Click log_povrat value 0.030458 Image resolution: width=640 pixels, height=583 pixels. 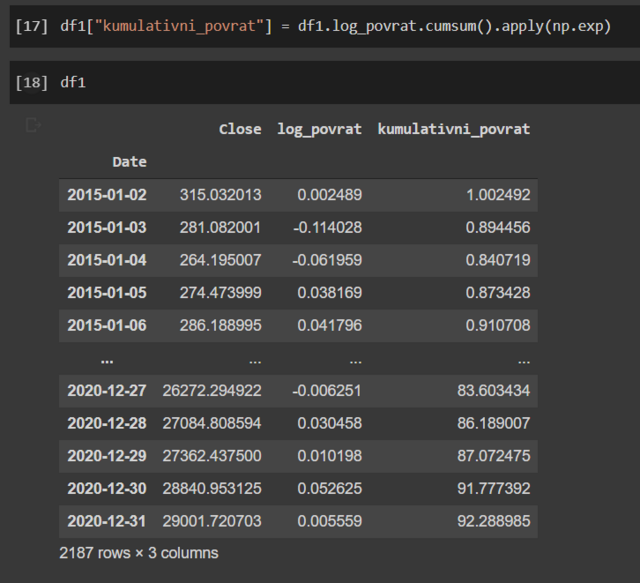(330, 424)
